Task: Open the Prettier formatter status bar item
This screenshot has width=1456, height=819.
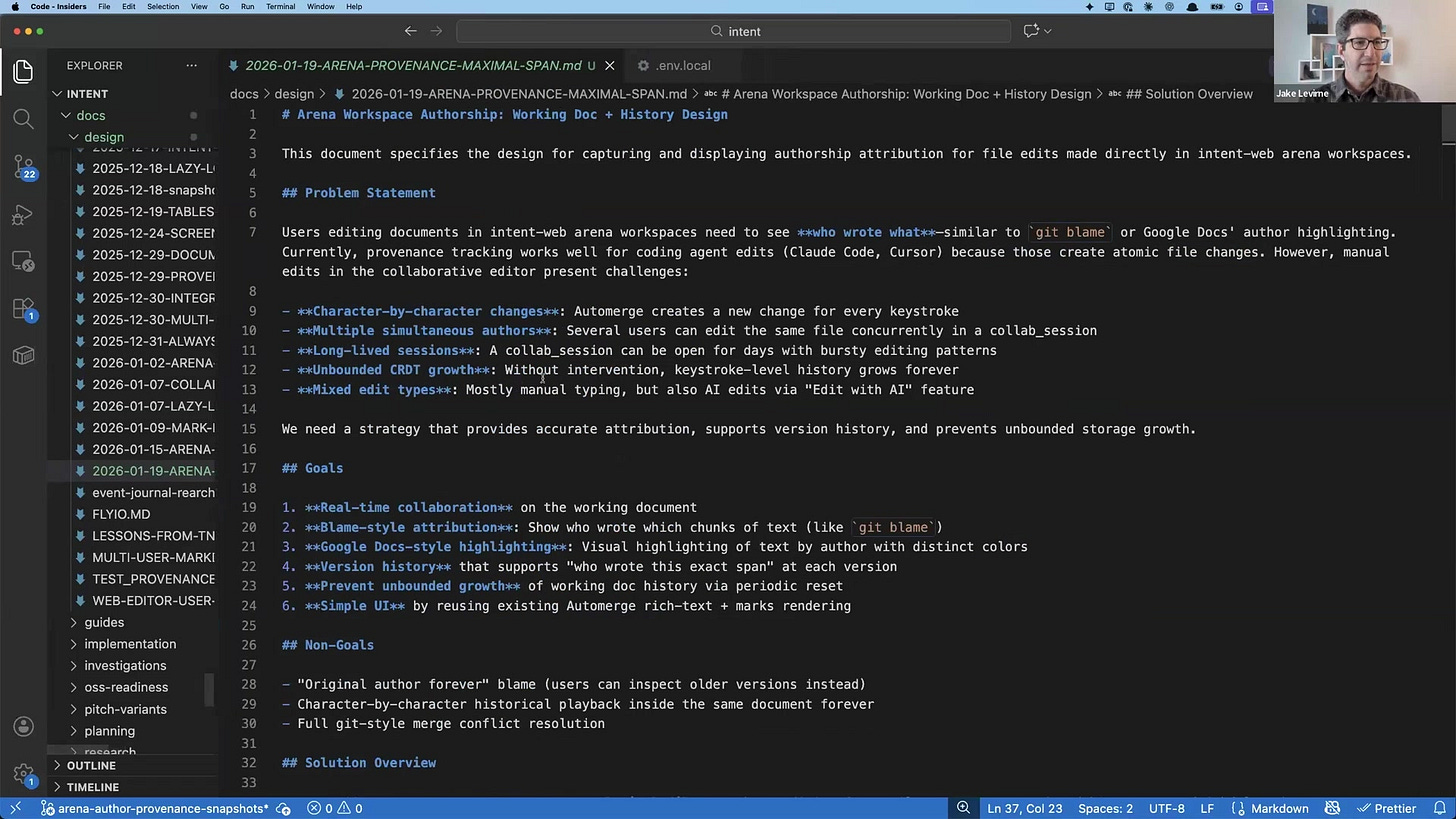Action: 1395,808
